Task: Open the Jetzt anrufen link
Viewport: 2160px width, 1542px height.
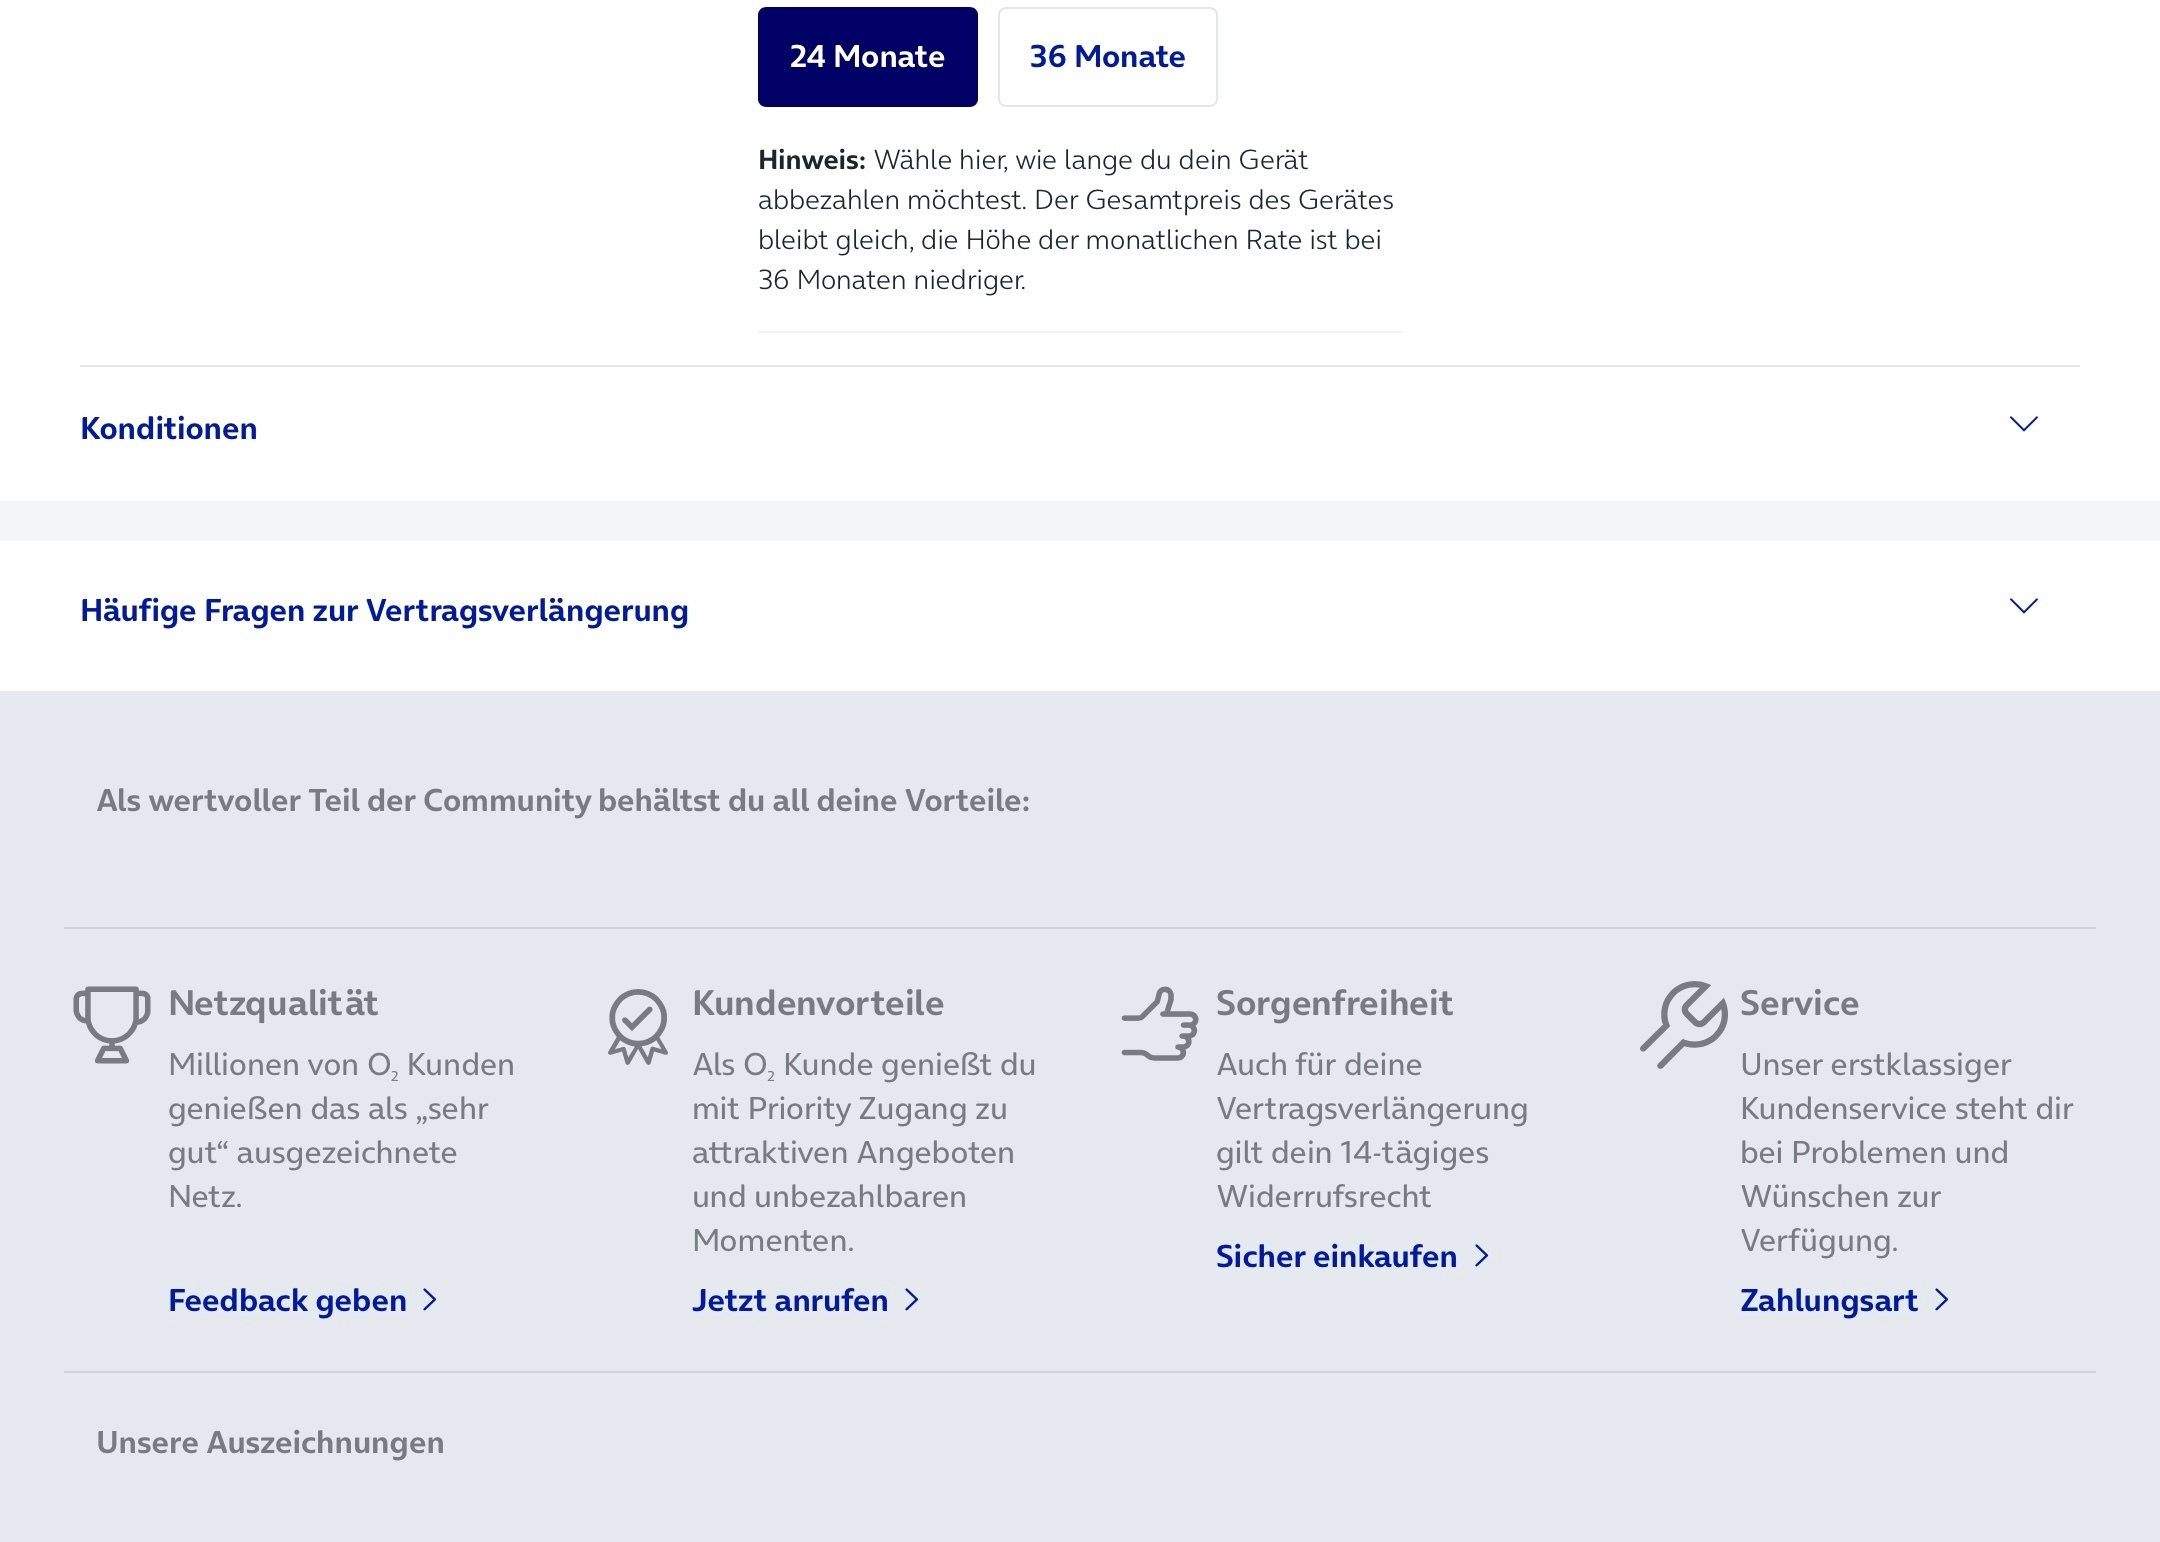Action: tap(806, 1300)
